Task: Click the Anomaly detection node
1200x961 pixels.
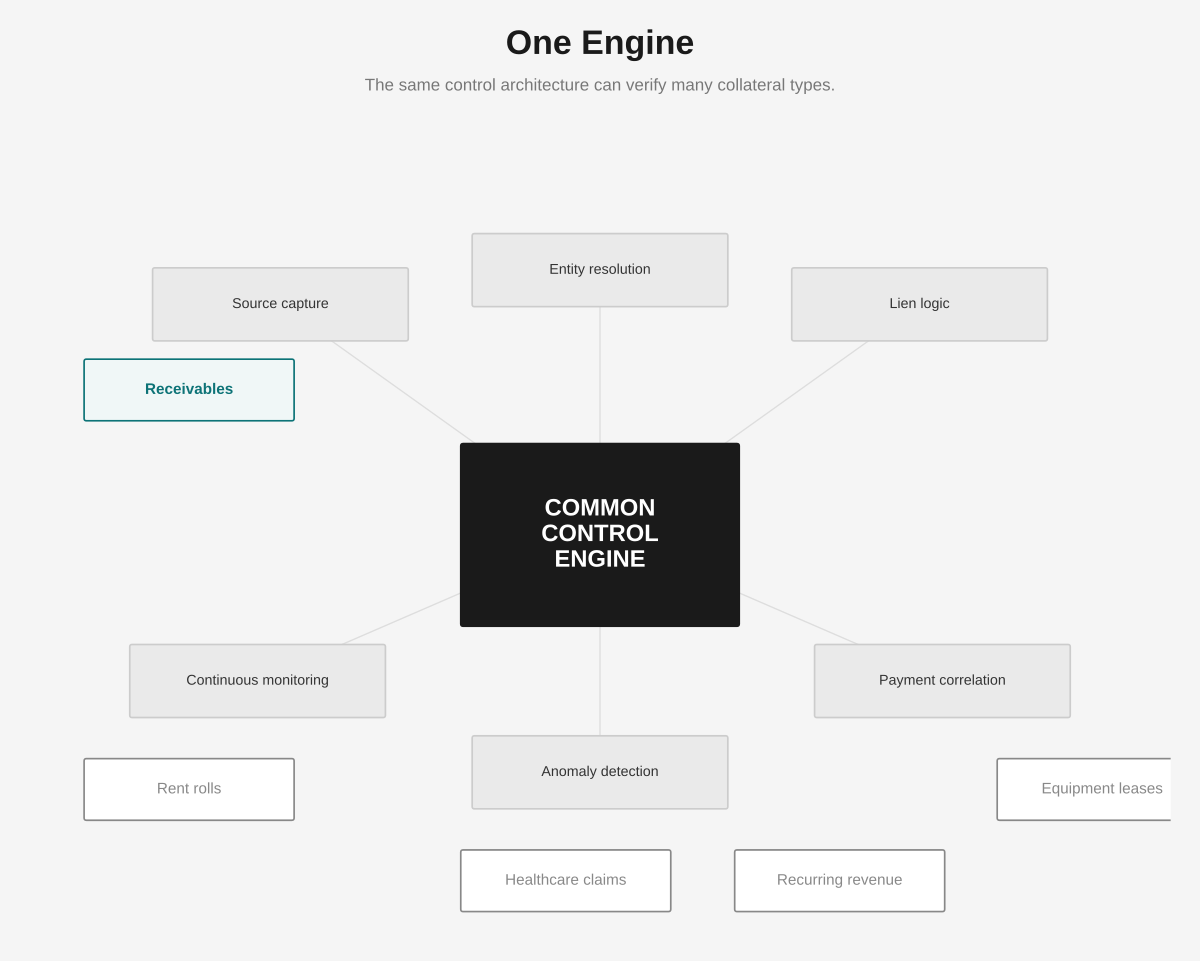Action: point(600,772)
